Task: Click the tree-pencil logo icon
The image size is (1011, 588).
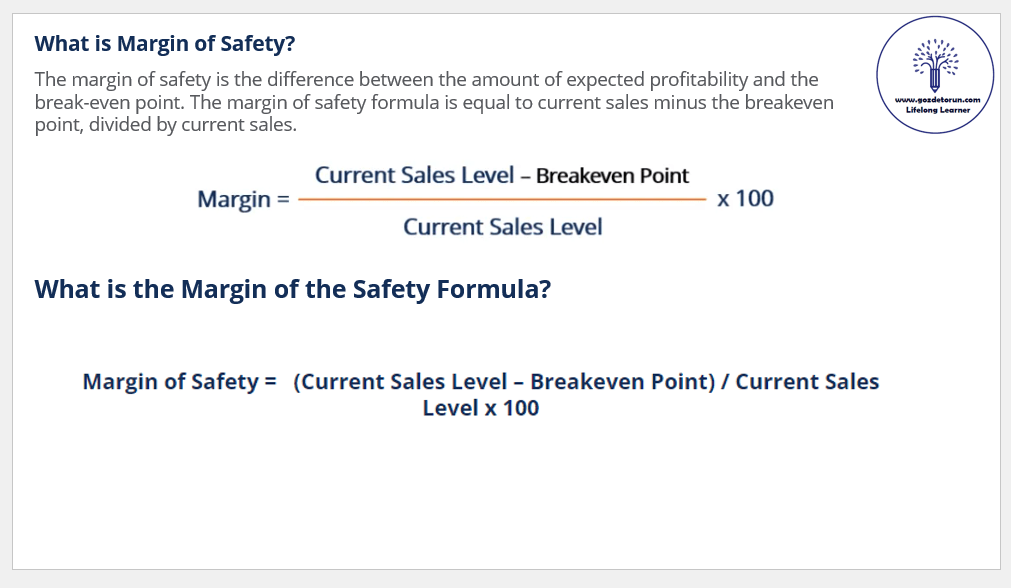Action: click(x=935, y=65)
